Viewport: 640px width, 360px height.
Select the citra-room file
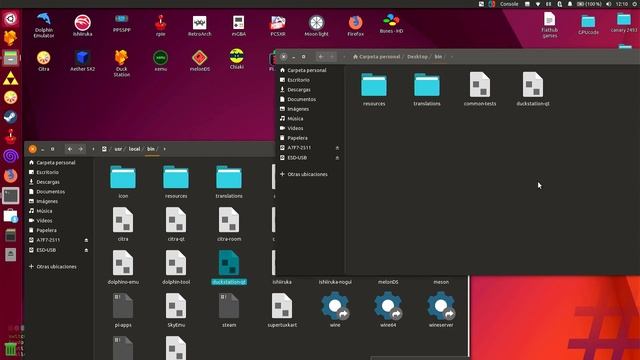[x=229, y=225]
